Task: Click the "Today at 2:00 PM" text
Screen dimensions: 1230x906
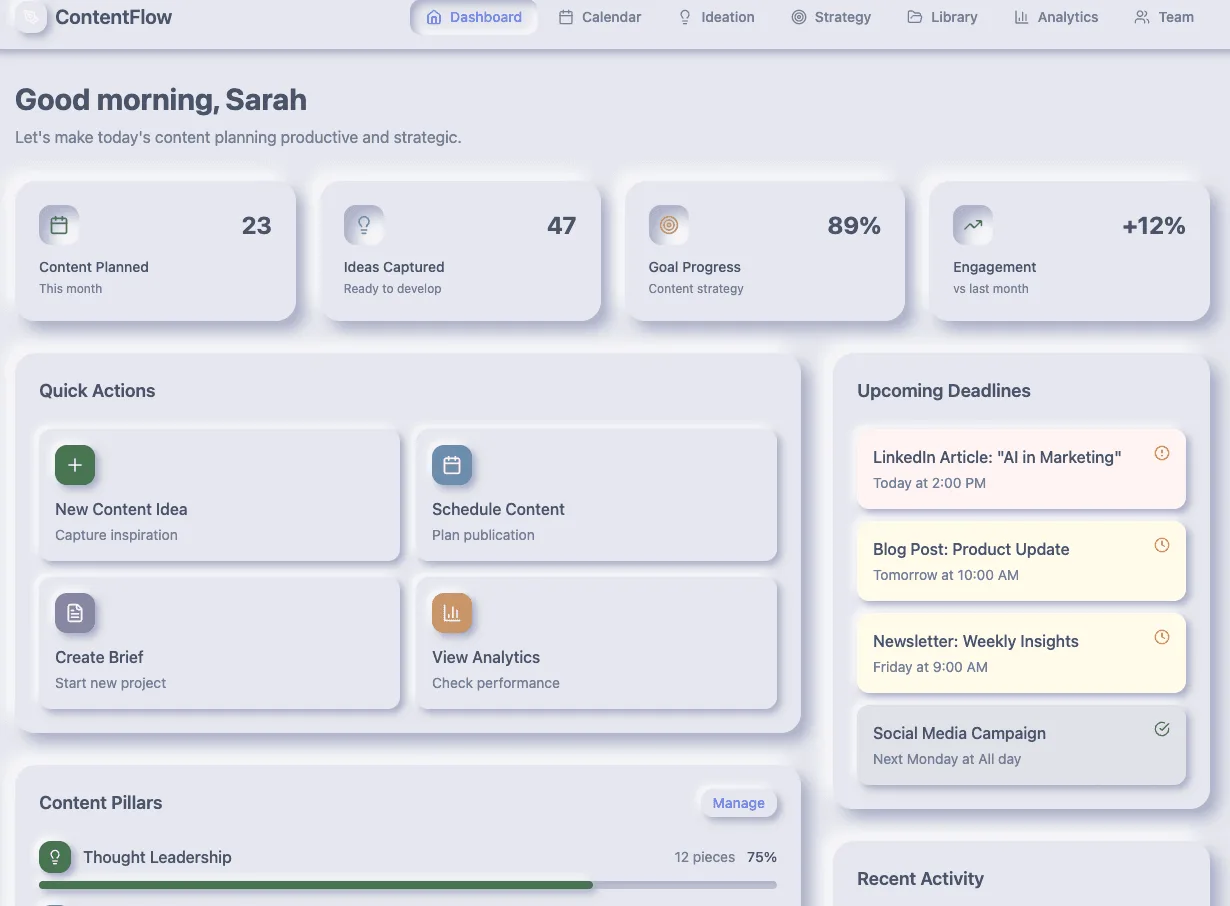Action: point(929,483)
